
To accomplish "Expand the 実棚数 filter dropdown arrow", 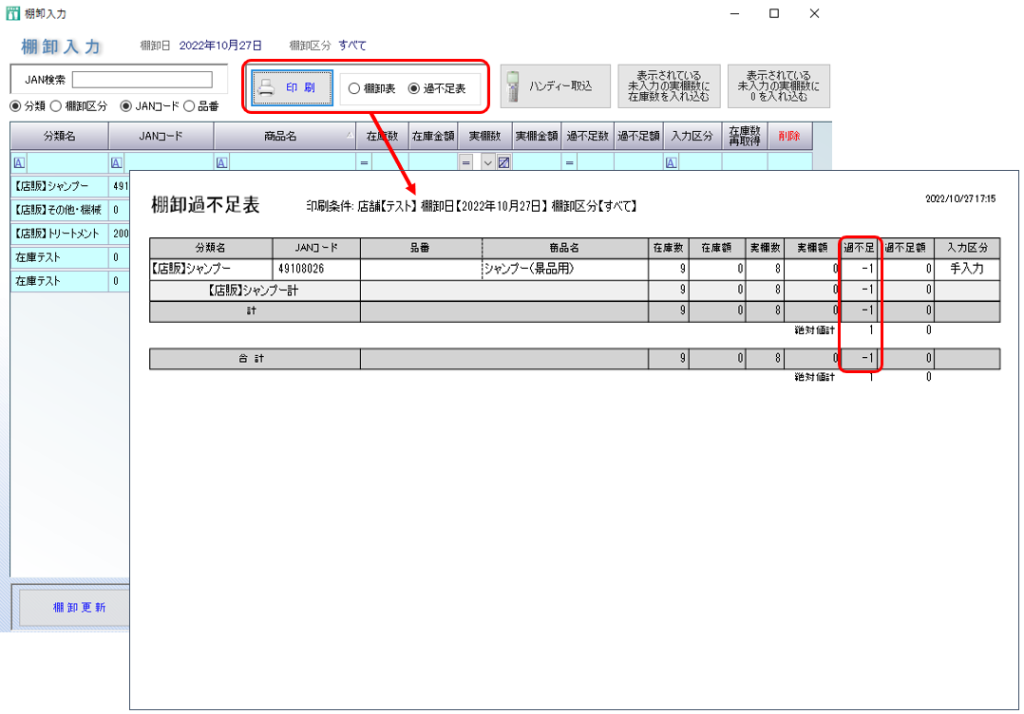I will [488, 163].
